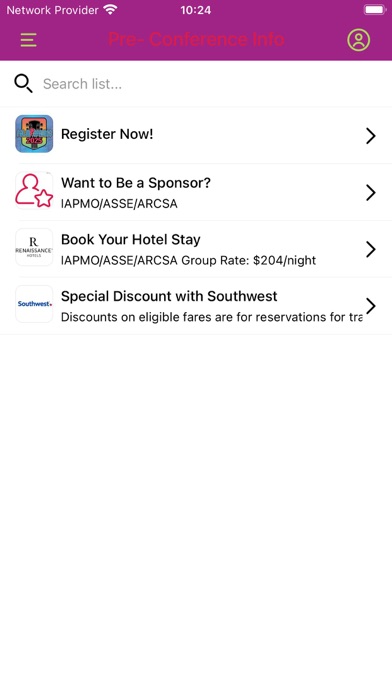
Task: Click the 10:24 clock in status bar
Action: coord(196,10)
